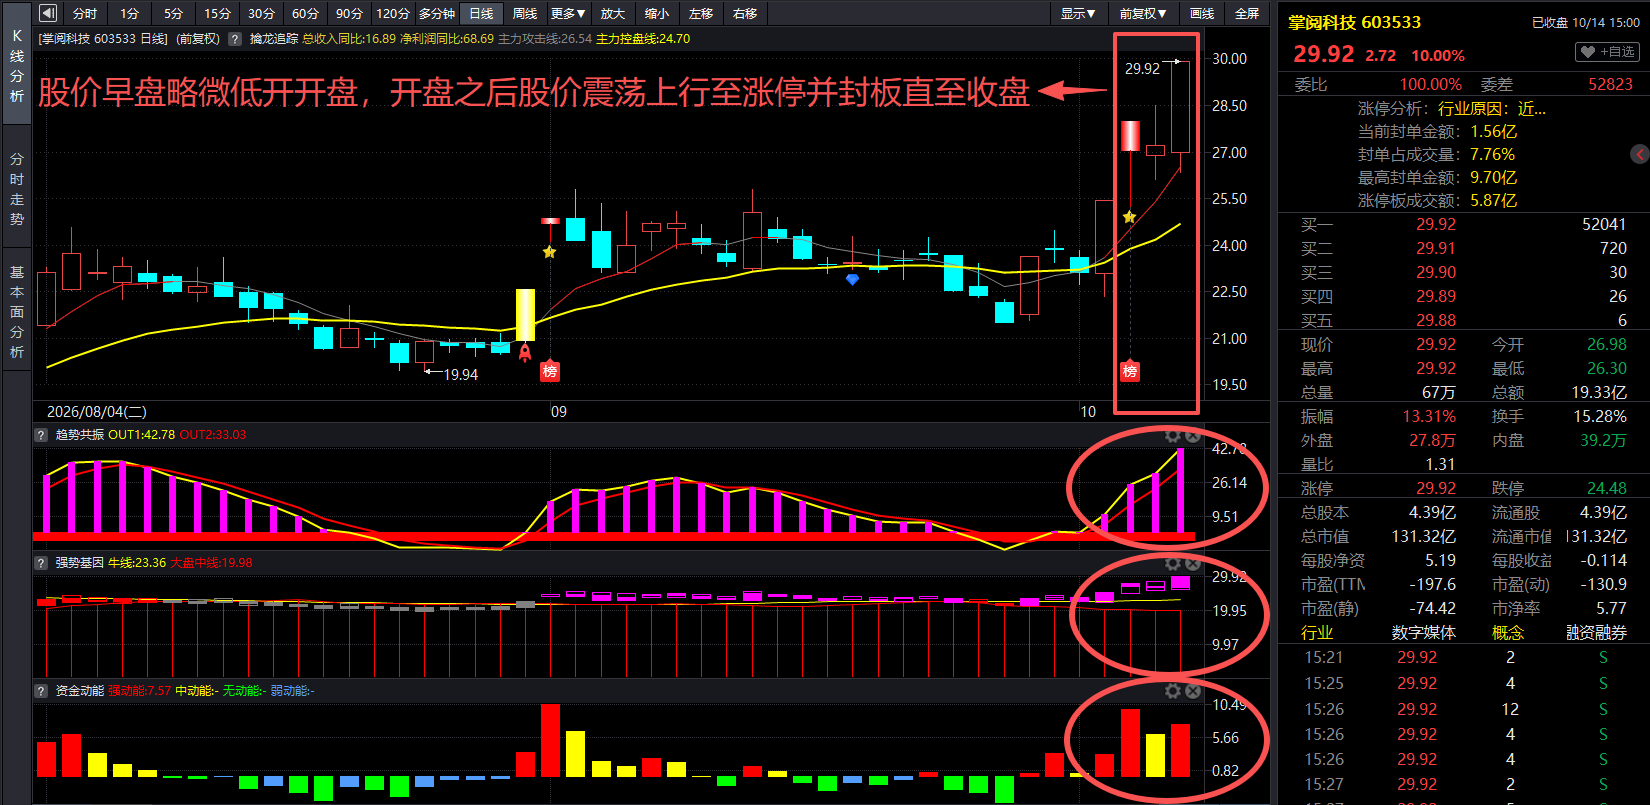Image resolution: width=1650 pixels, height=805 pixels.
Task: Select the 15分 period
Action: pyautogui.click(x=217, y=13)
